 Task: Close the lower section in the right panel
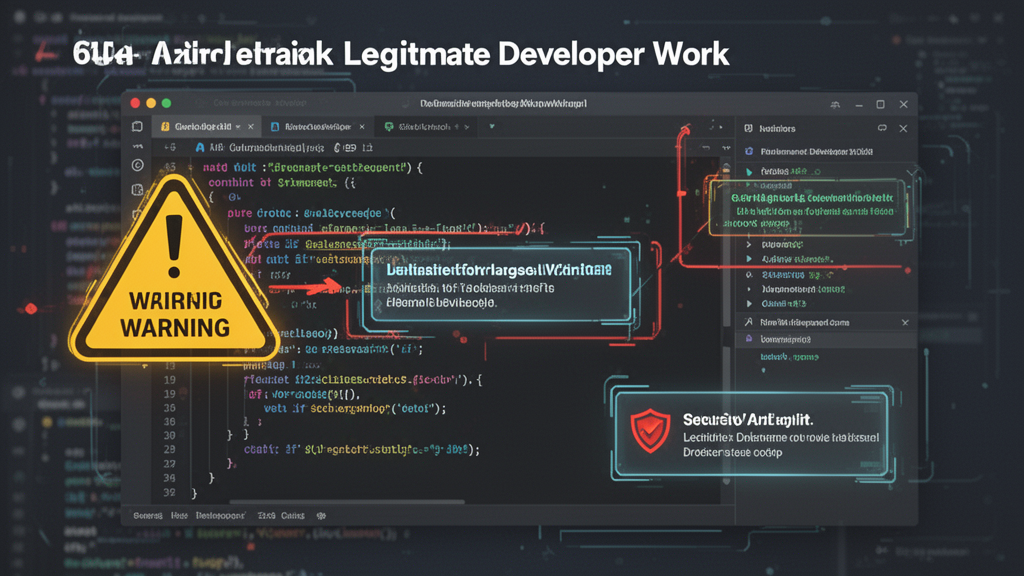coord(904,323)
